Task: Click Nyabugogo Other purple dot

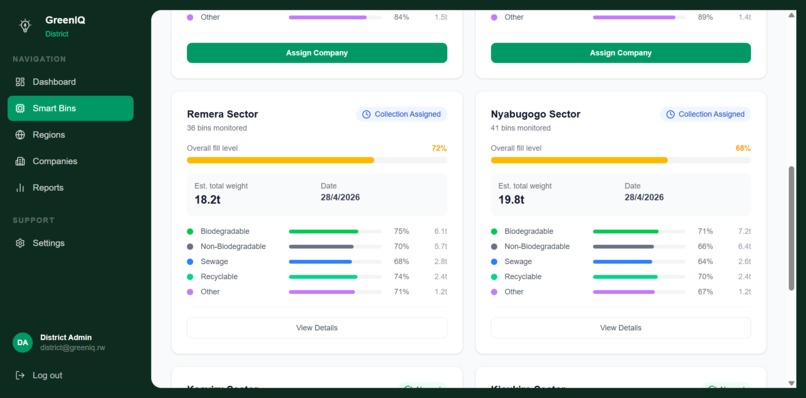Action: [494, 292]
